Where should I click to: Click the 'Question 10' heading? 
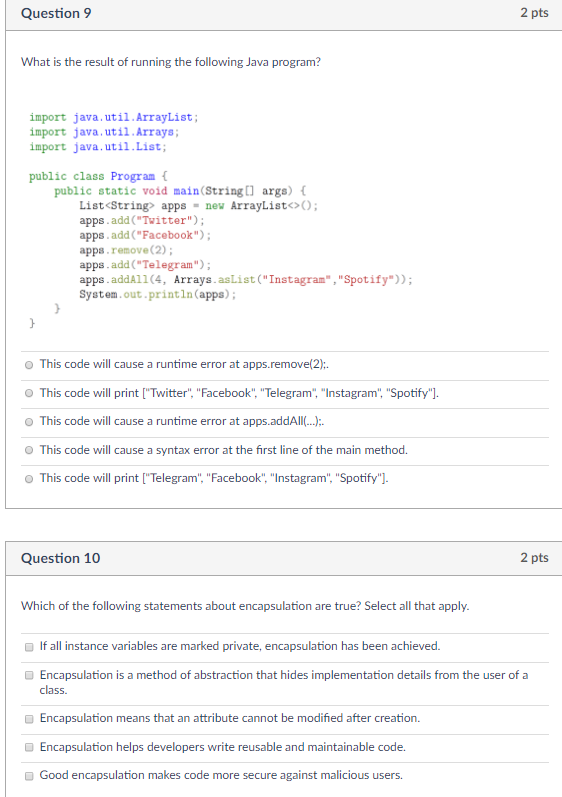(x=60, y=558)
